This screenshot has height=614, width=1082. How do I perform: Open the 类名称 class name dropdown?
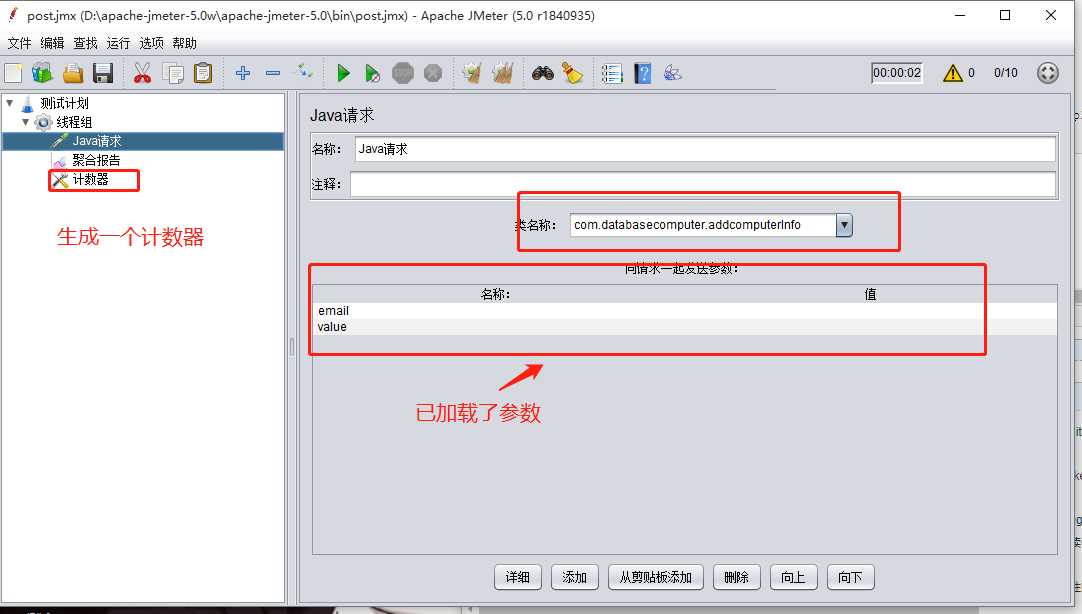(x=844, y=225)
